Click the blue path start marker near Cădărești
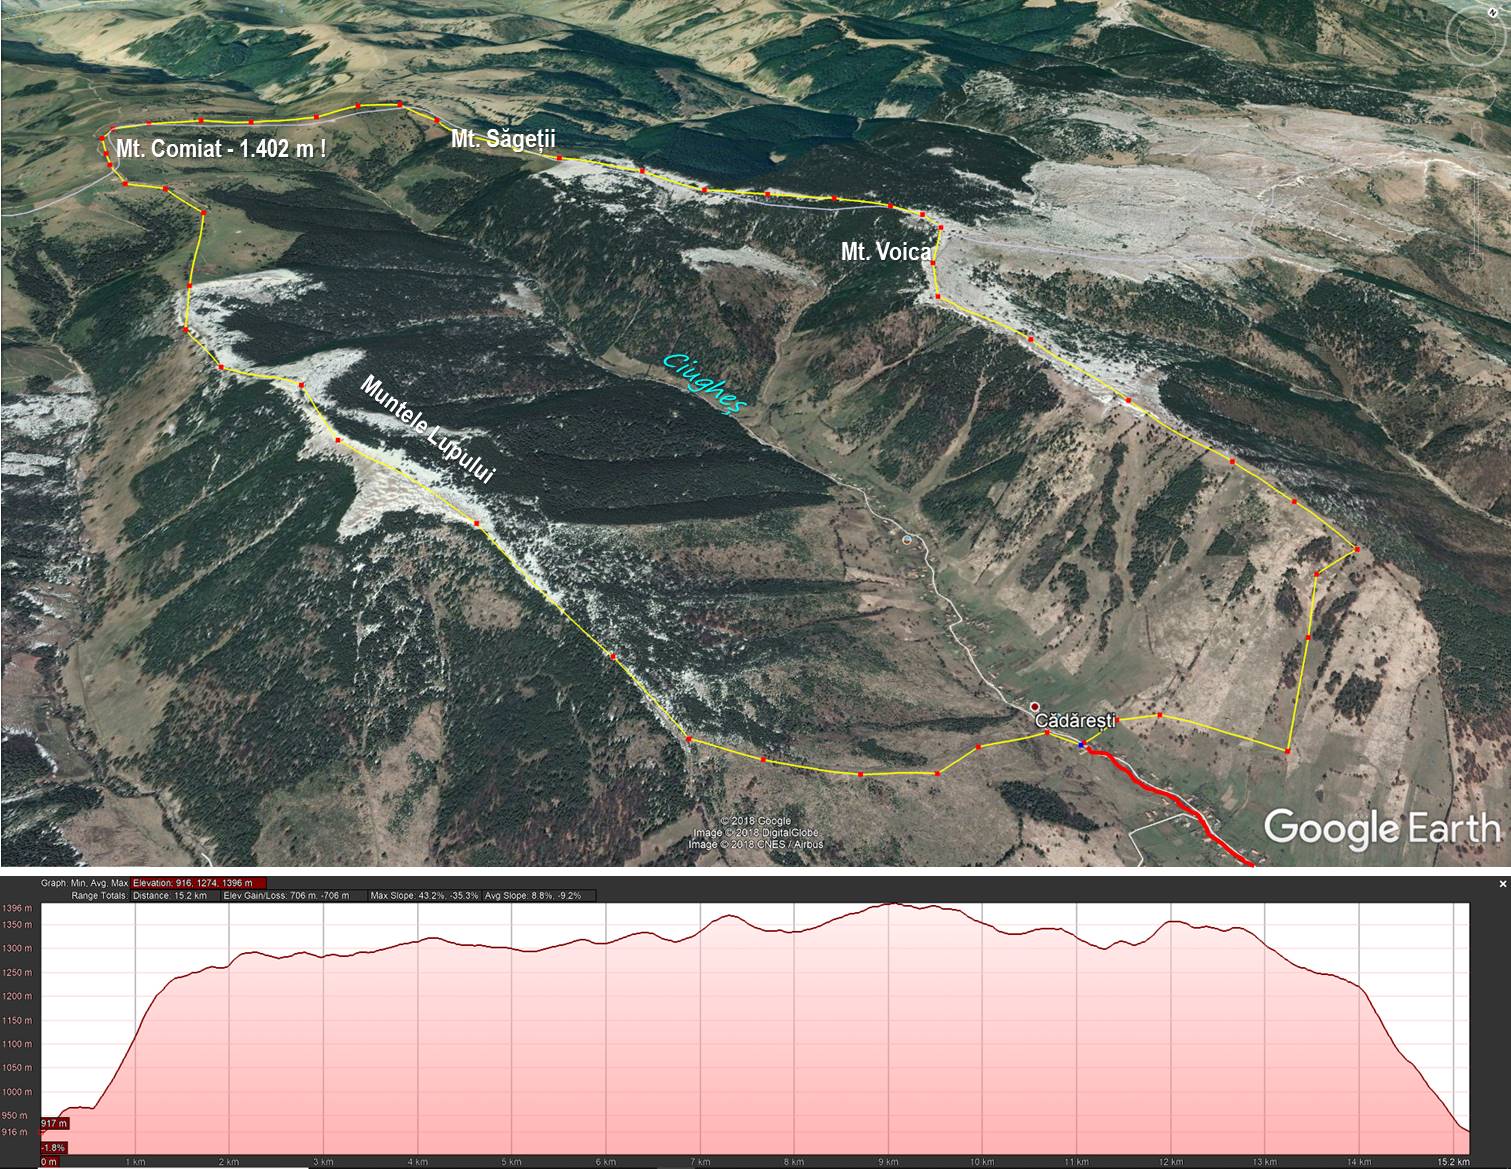1511x1169 pixels. pyautogui.click(x=1082, y=745)
